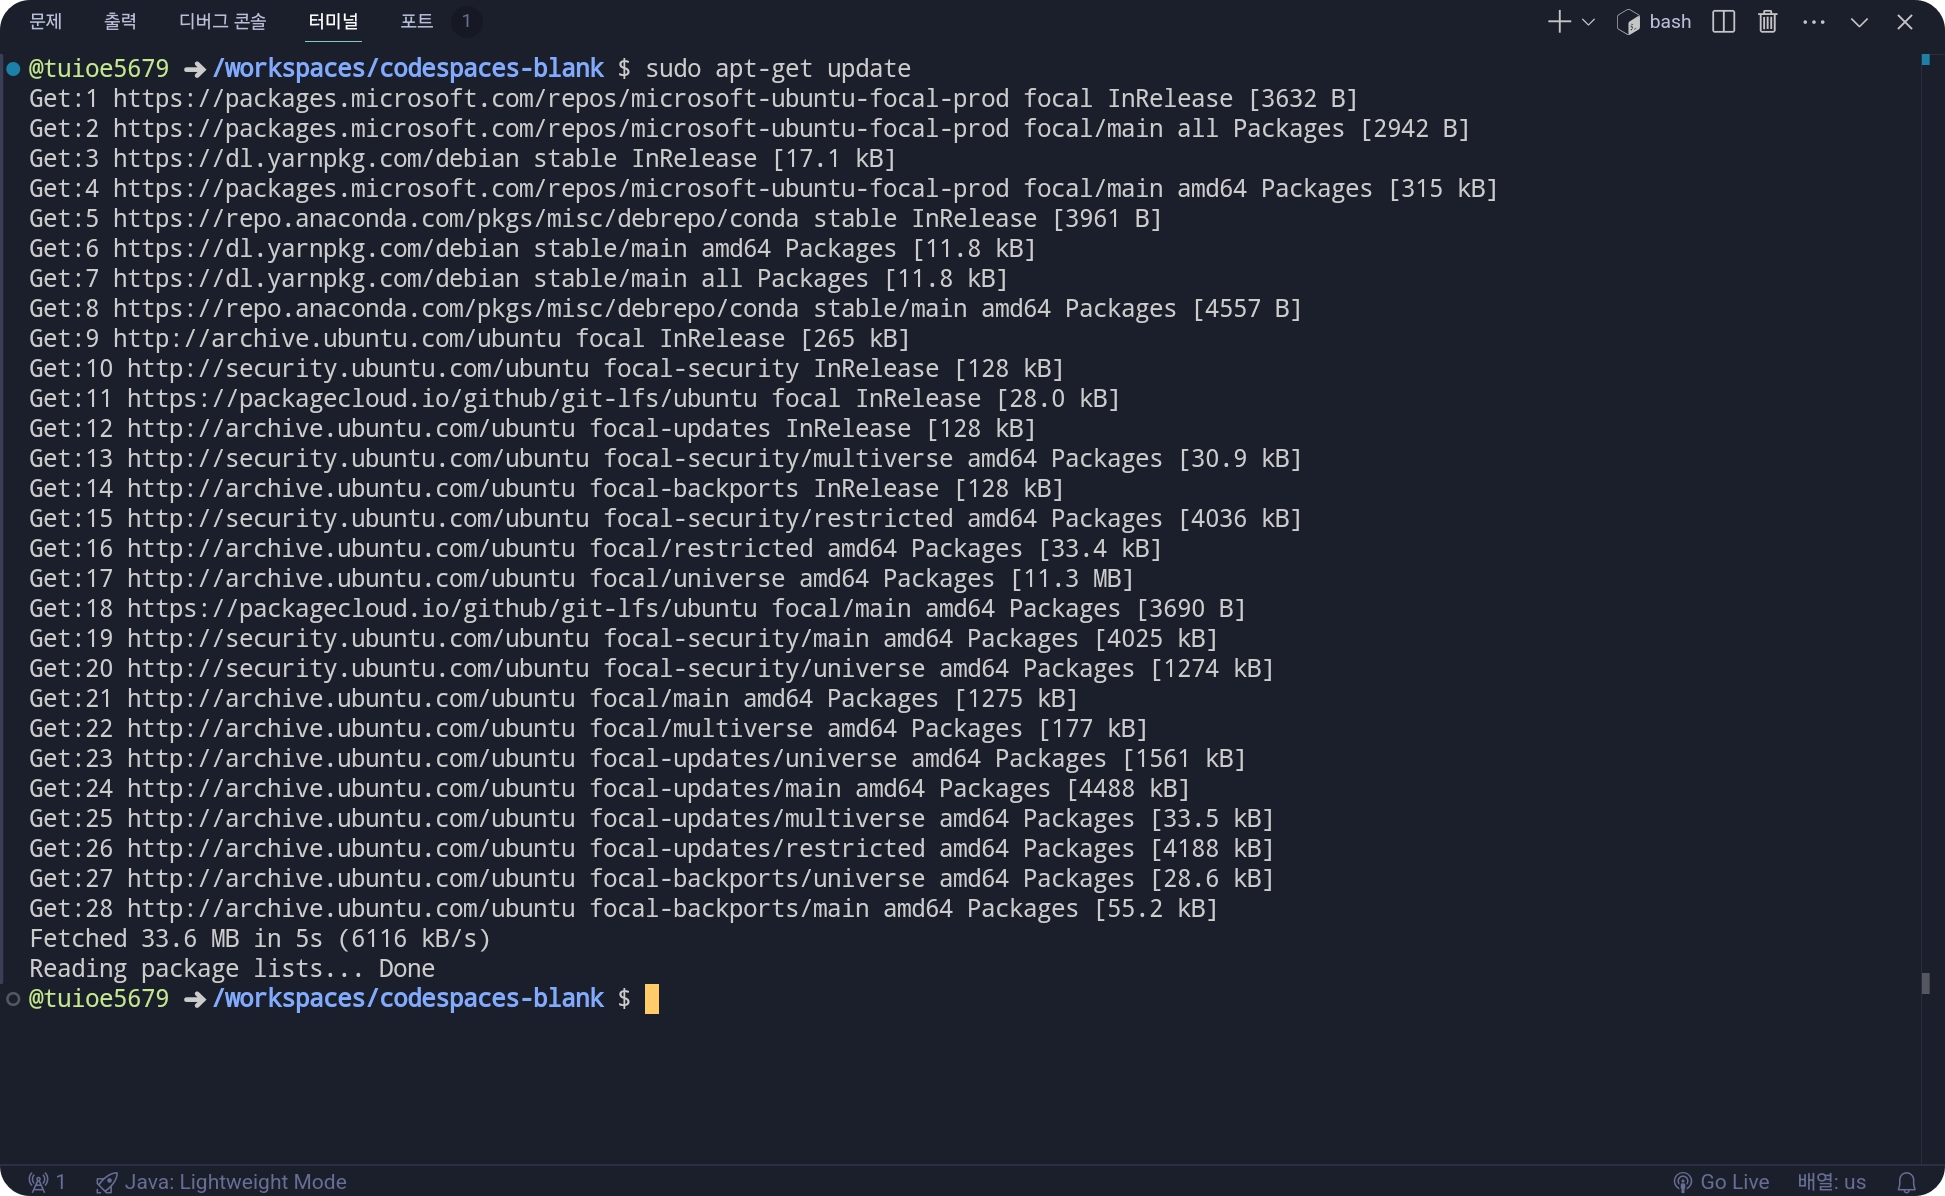Open notifications bell icon

(1907, 1182)
